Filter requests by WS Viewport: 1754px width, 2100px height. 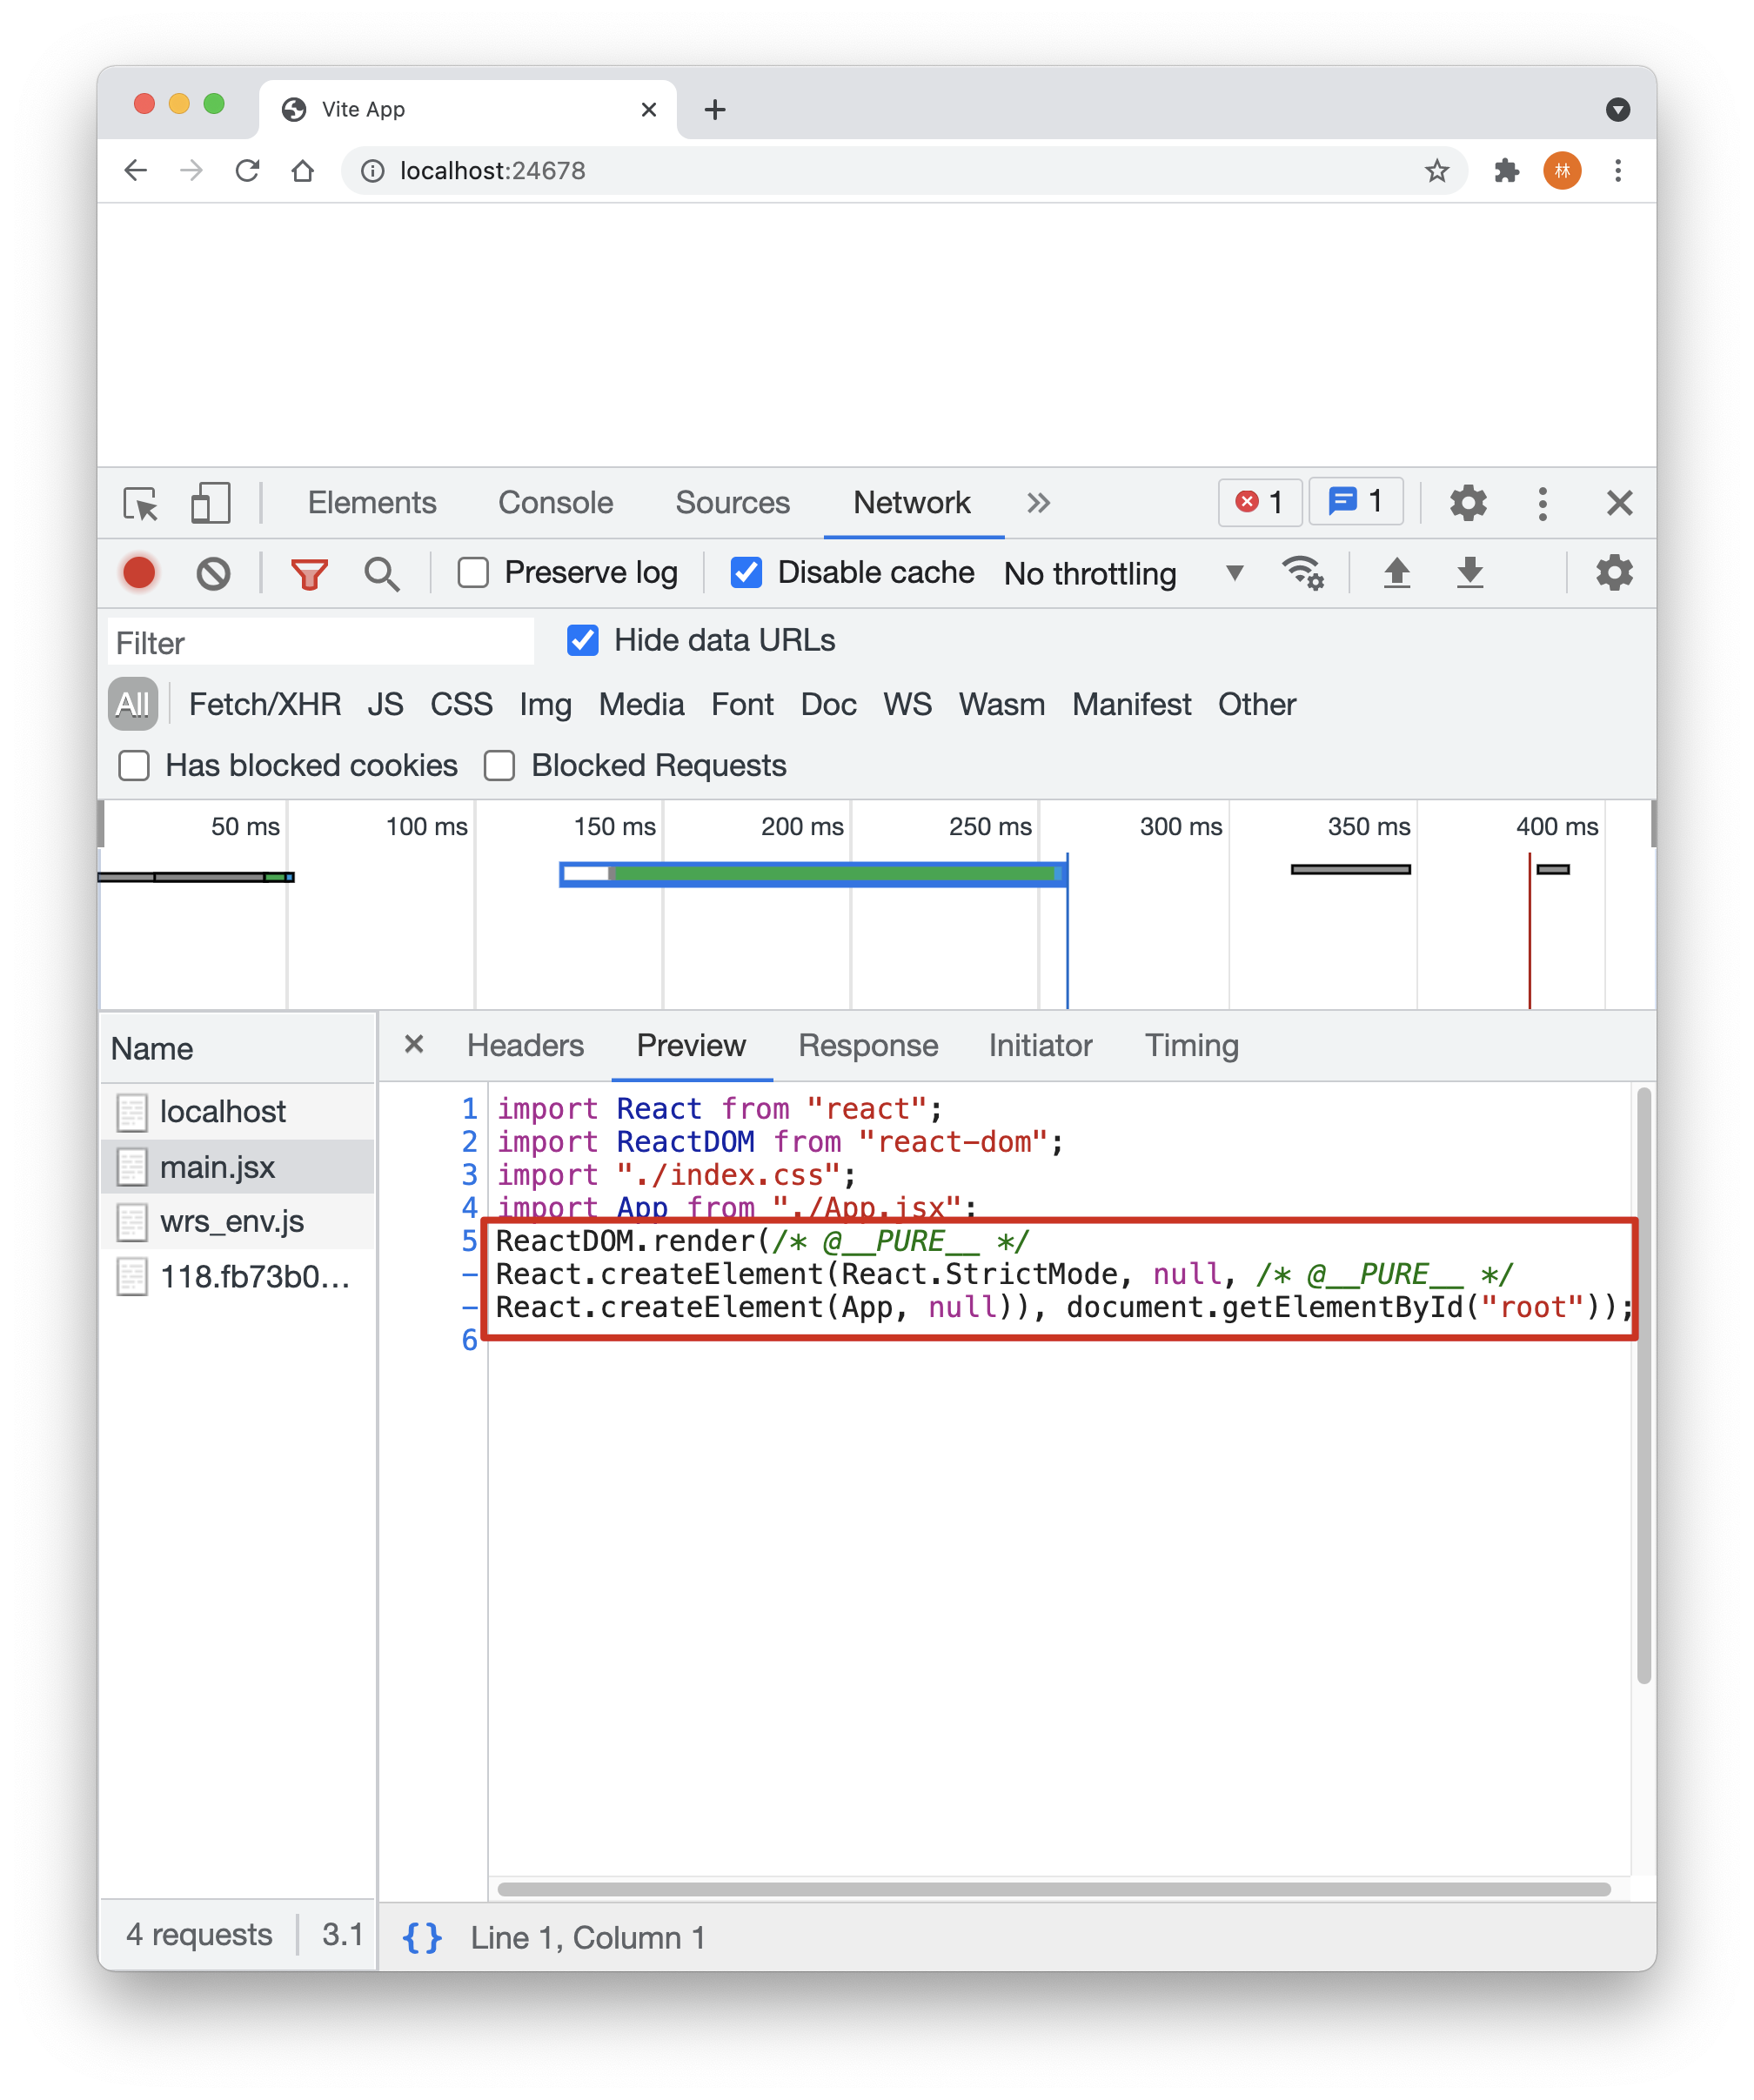point(907,704)
